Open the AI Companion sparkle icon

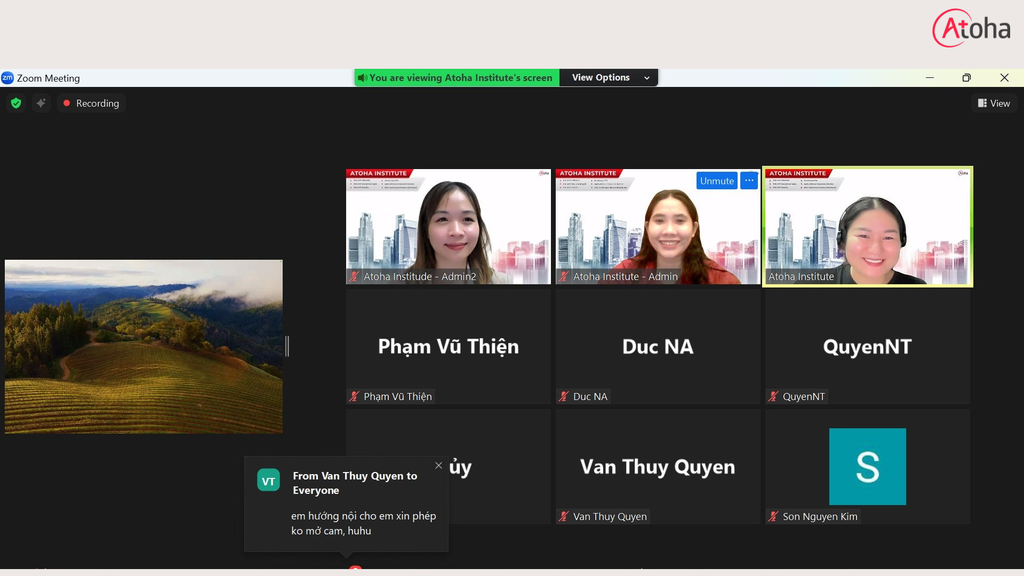click(40, 103)
